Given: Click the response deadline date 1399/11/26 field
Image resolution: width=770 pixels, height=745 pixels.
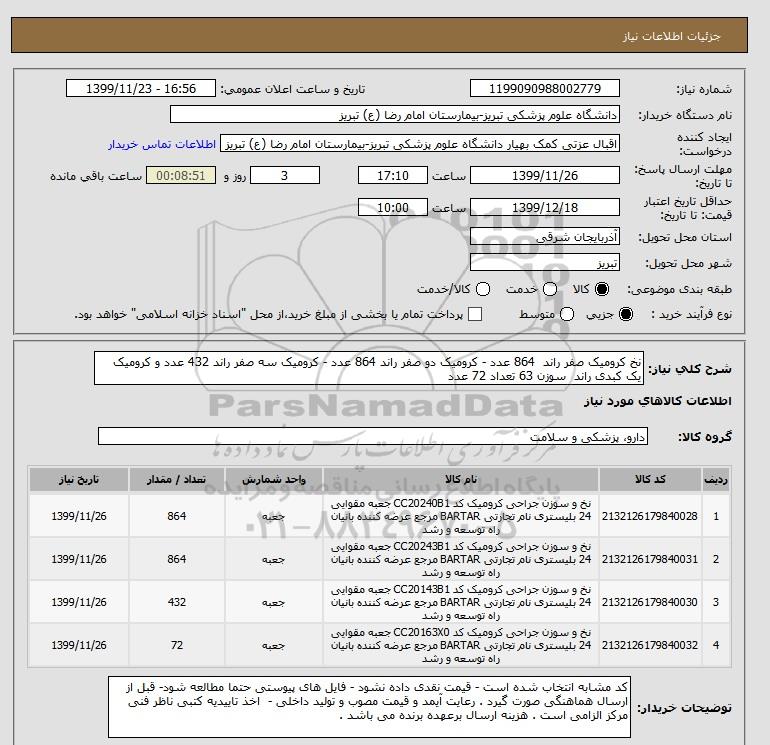Looking at the screenshot, I should coord(545,175).
